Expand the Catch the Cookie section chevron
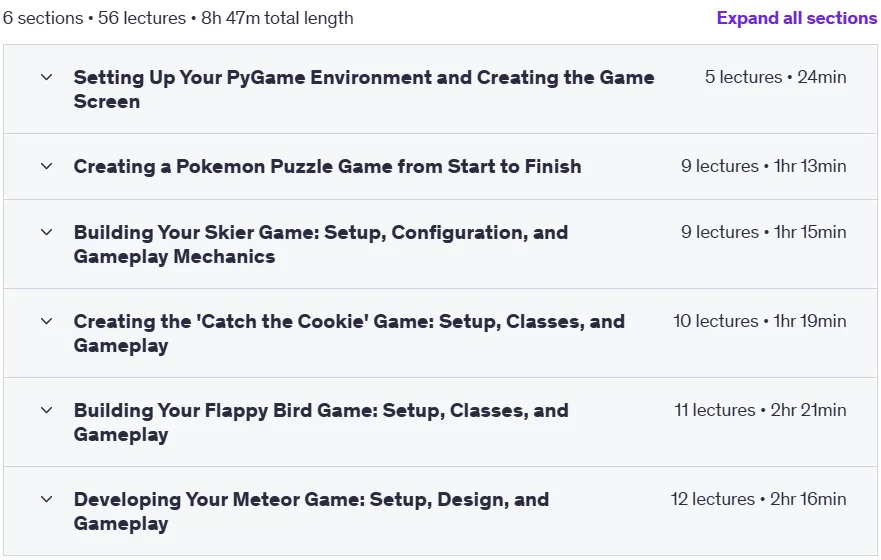The width and height of the screenshot is (881, 560). tap(47, 321)
